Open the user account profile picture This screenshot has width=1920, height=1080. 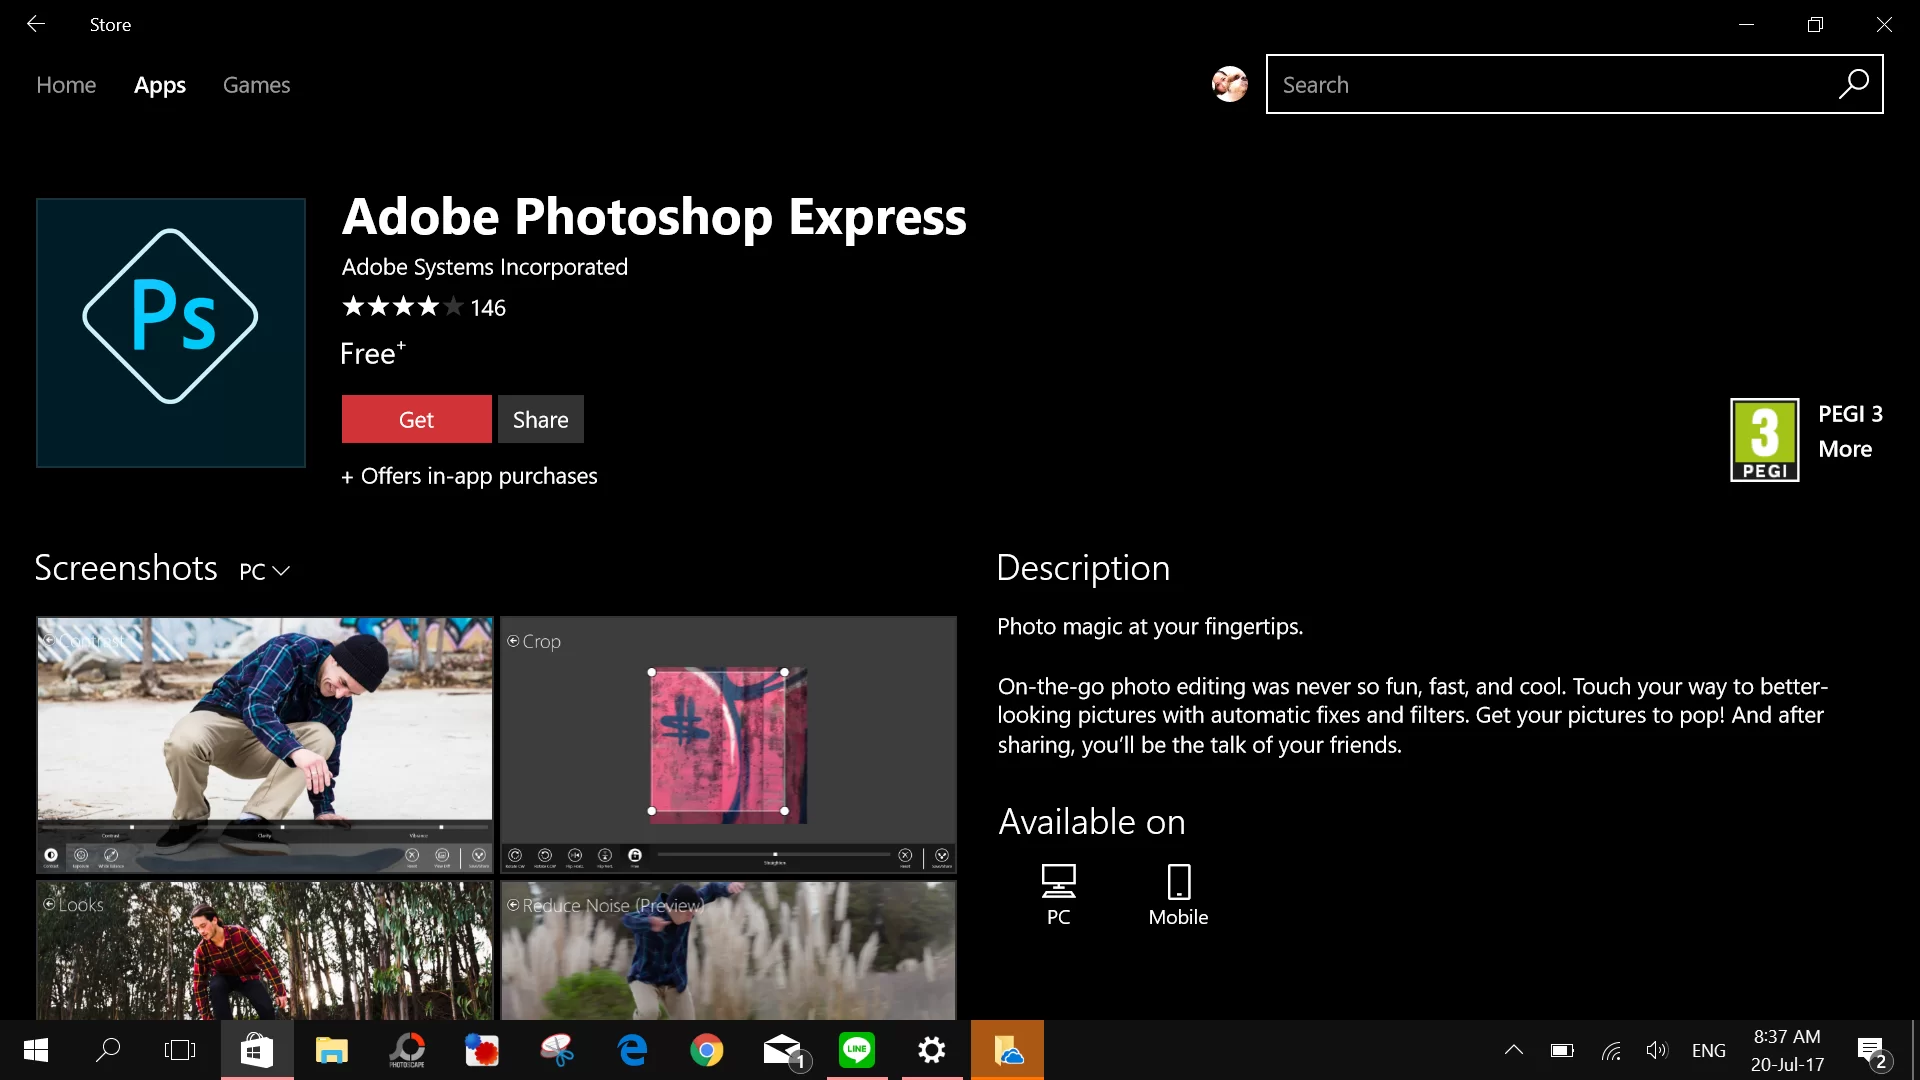click(1229, 84)
